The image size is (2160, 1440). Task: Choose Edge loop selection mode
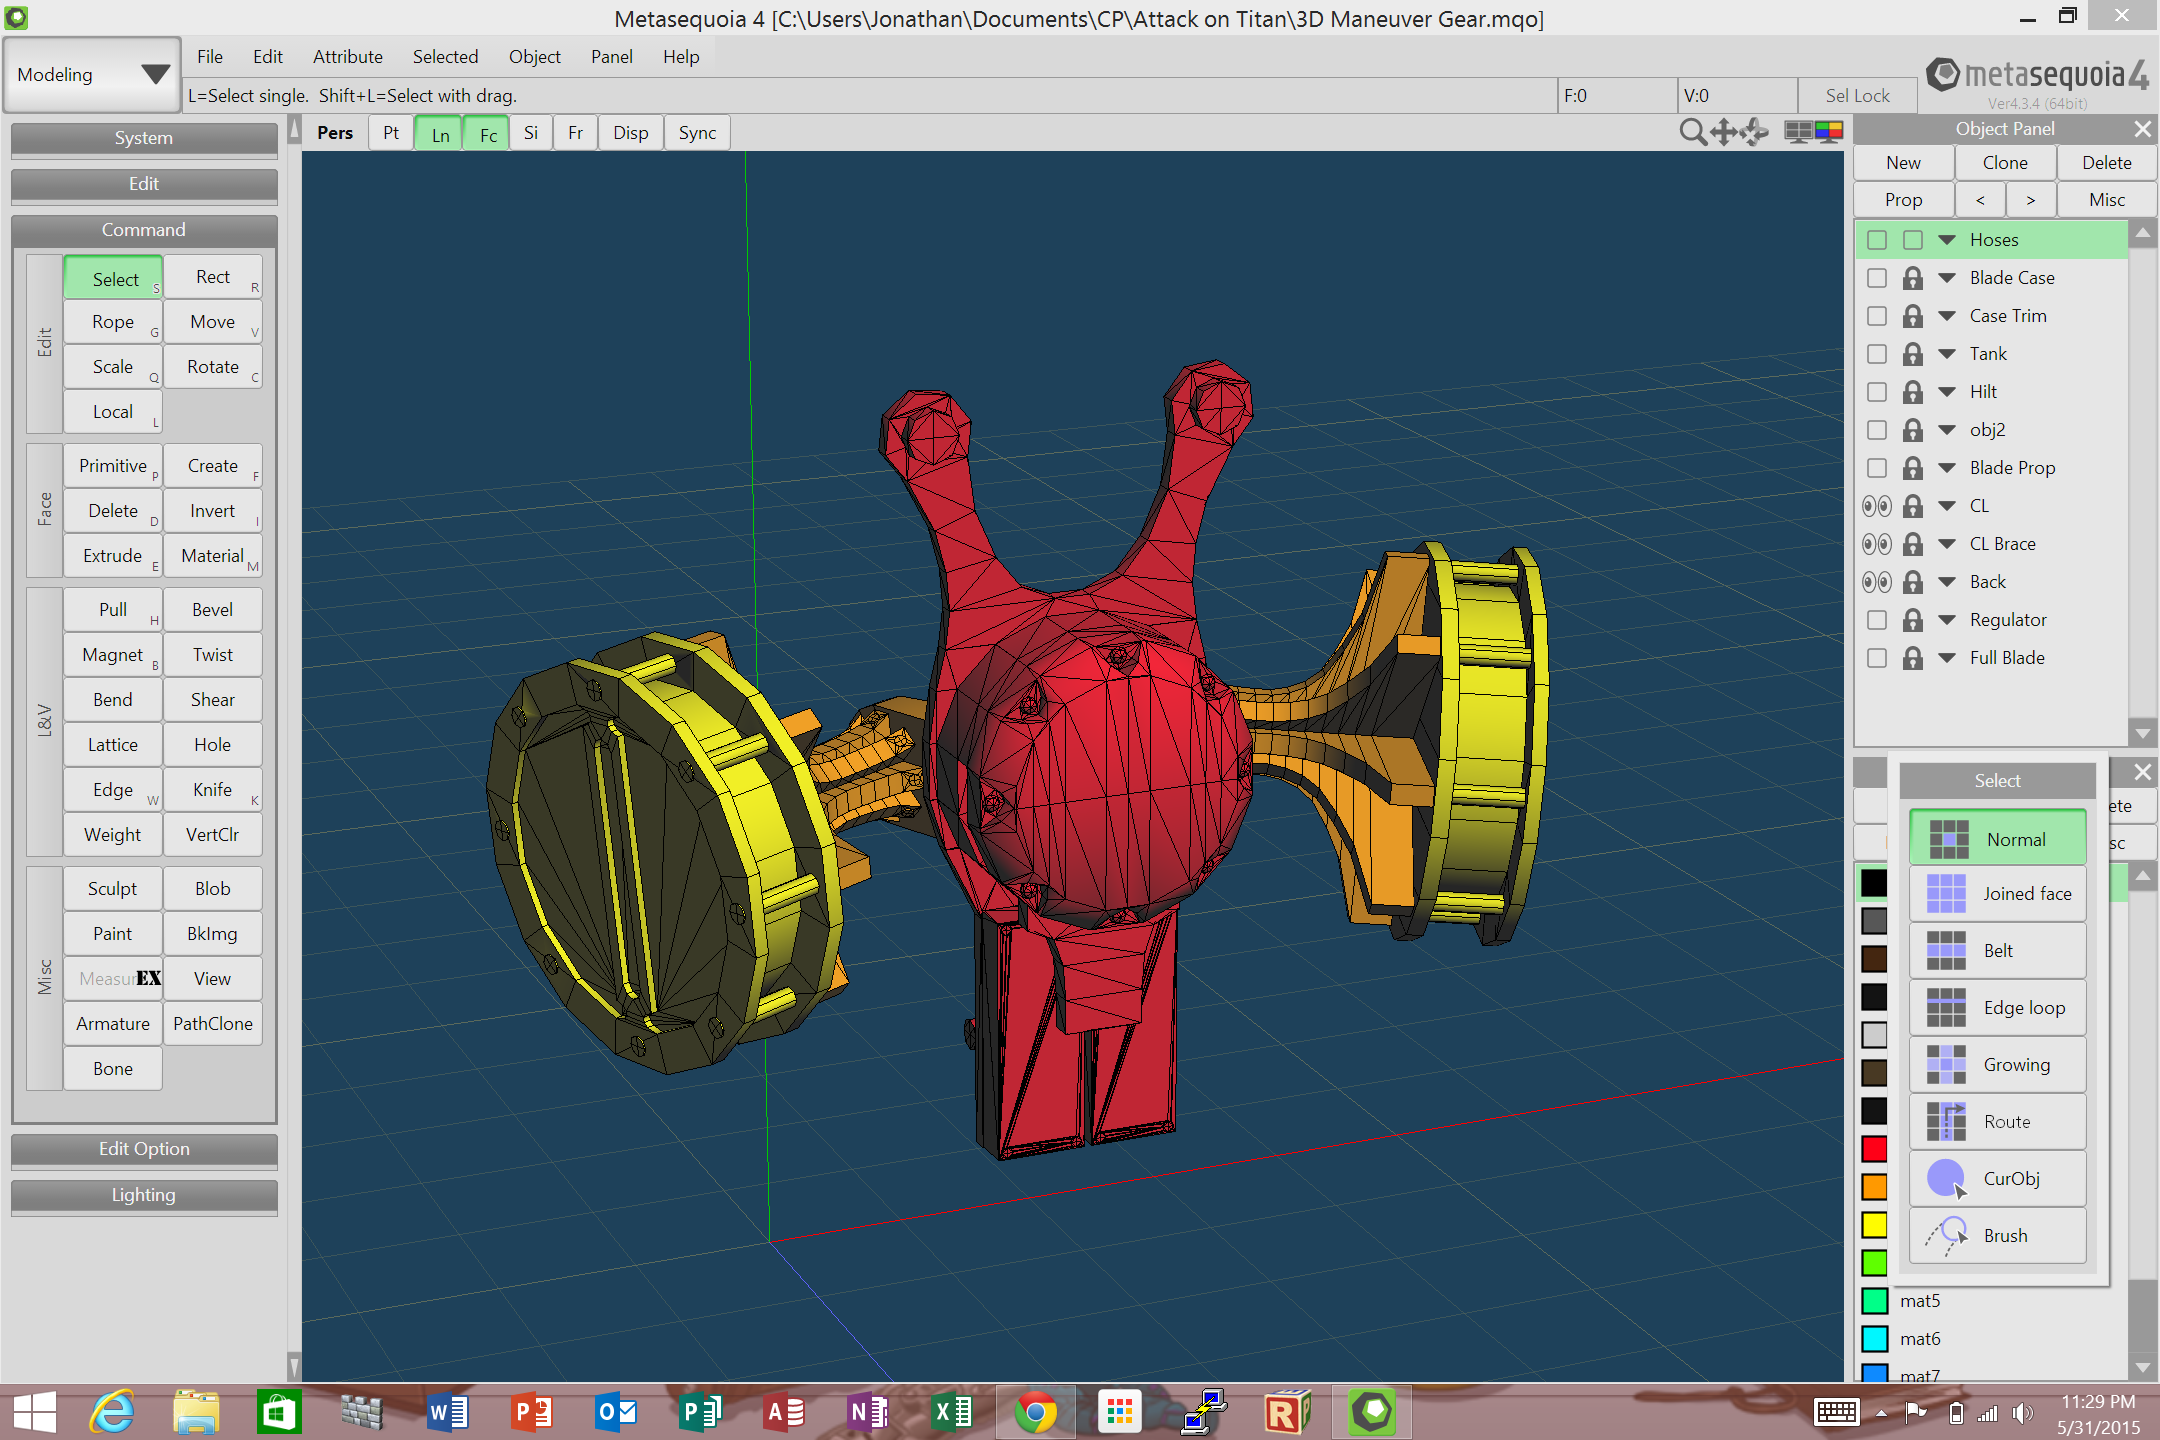point(1997,1008)
